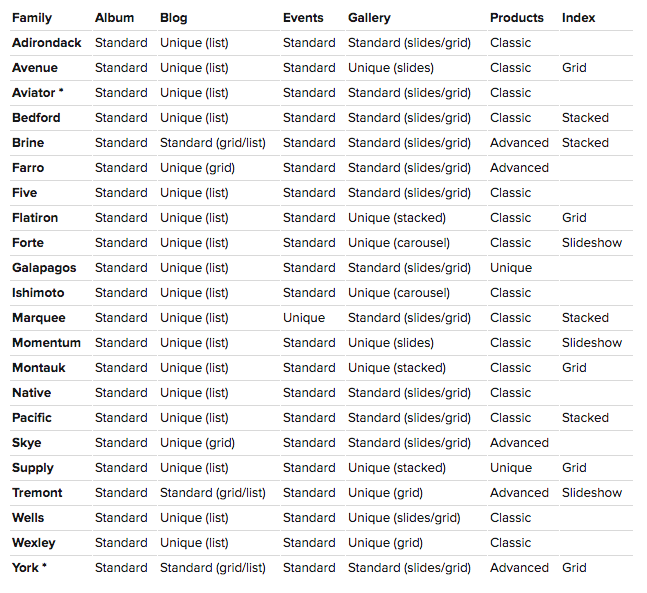647x593 pixels.
Task: Click the Blog column header
Action: 173,18
